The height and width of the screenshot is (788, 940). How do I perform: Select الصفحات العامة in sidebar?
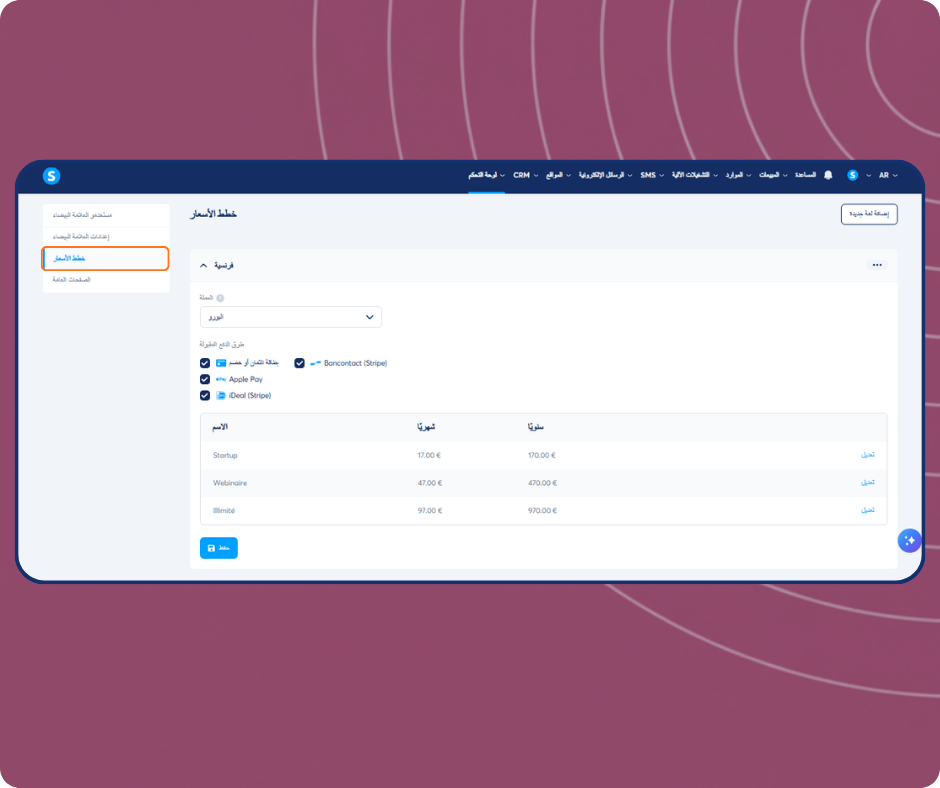pos(106,280)
